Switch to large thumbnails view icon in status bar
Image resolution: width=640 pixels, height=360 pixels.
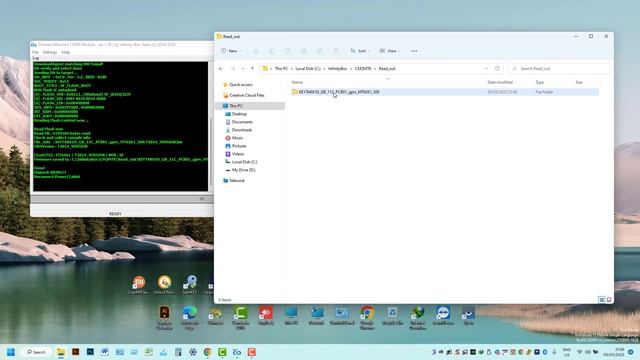click(x=609, y=300)
